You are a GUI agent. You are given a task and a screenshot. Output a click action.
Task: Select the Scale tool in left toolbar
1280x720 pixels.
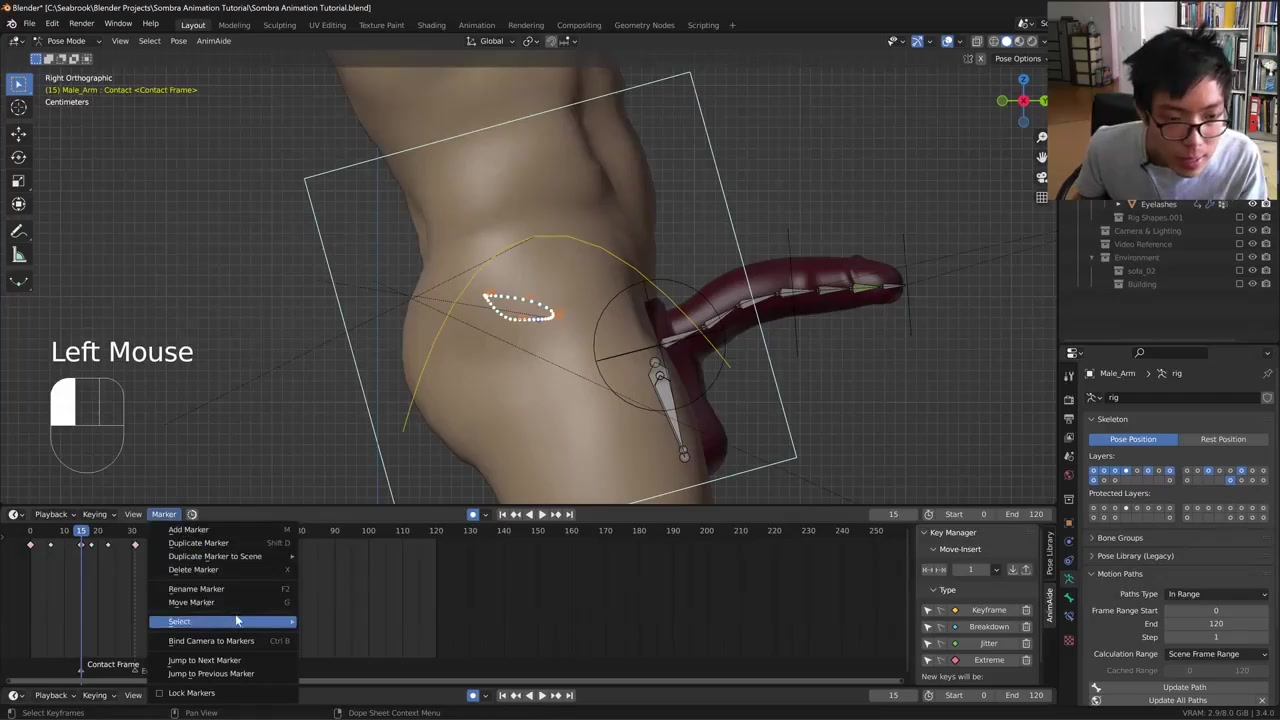point(18,181)
